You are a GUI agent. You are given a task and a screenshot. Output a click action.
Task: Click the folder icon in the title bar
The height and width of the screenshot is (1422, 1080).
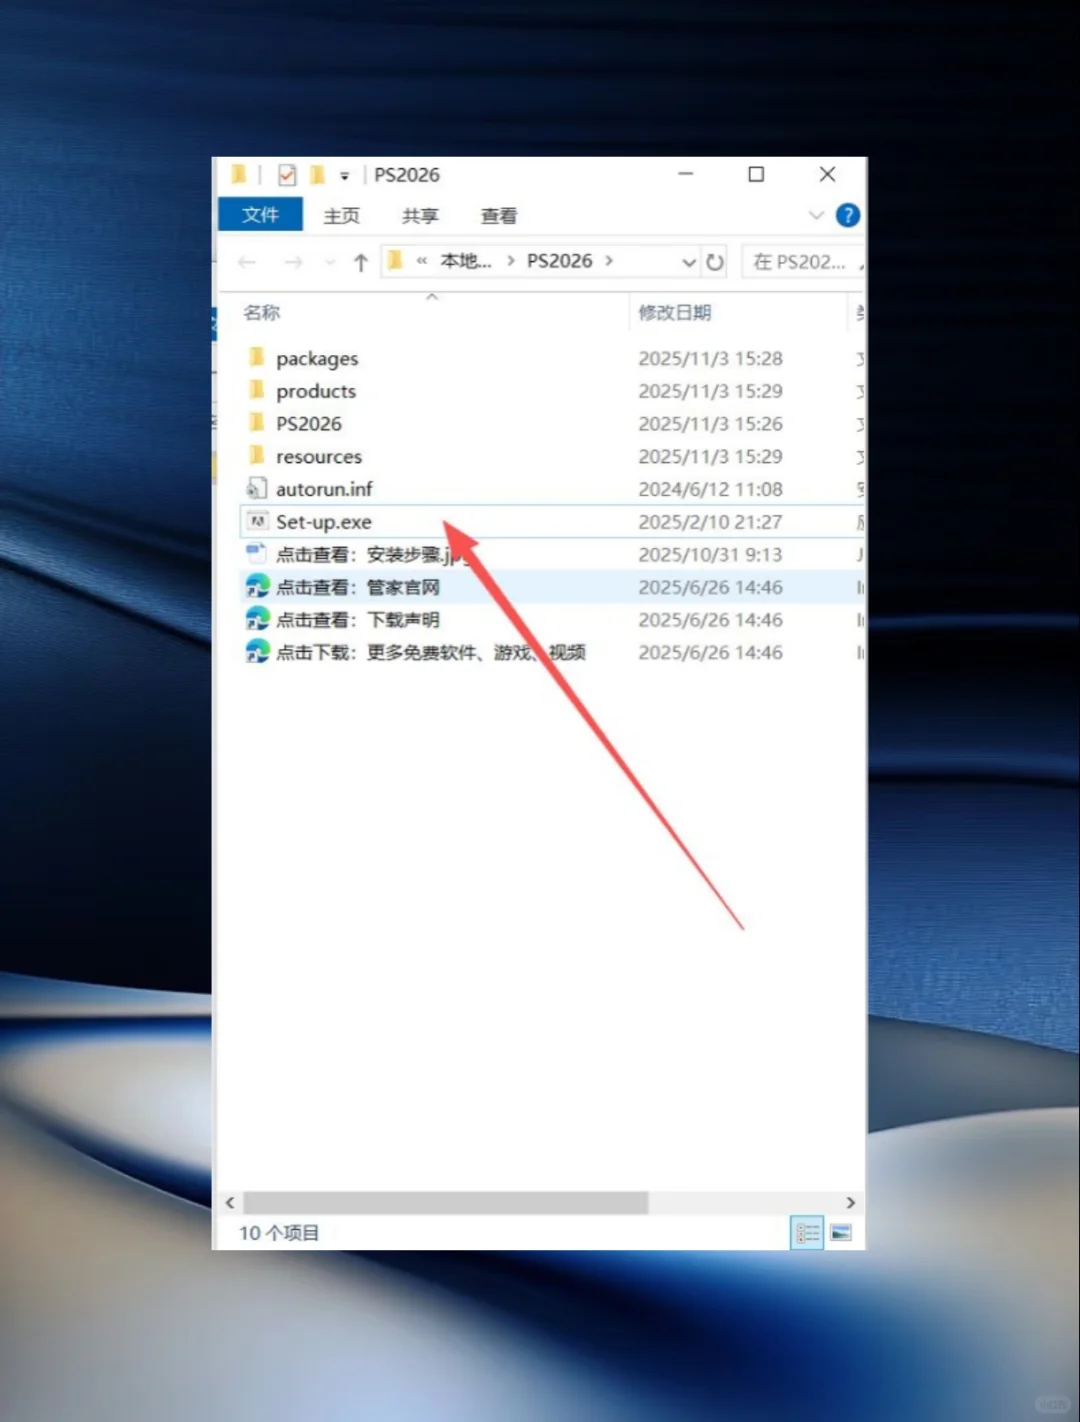239,174
